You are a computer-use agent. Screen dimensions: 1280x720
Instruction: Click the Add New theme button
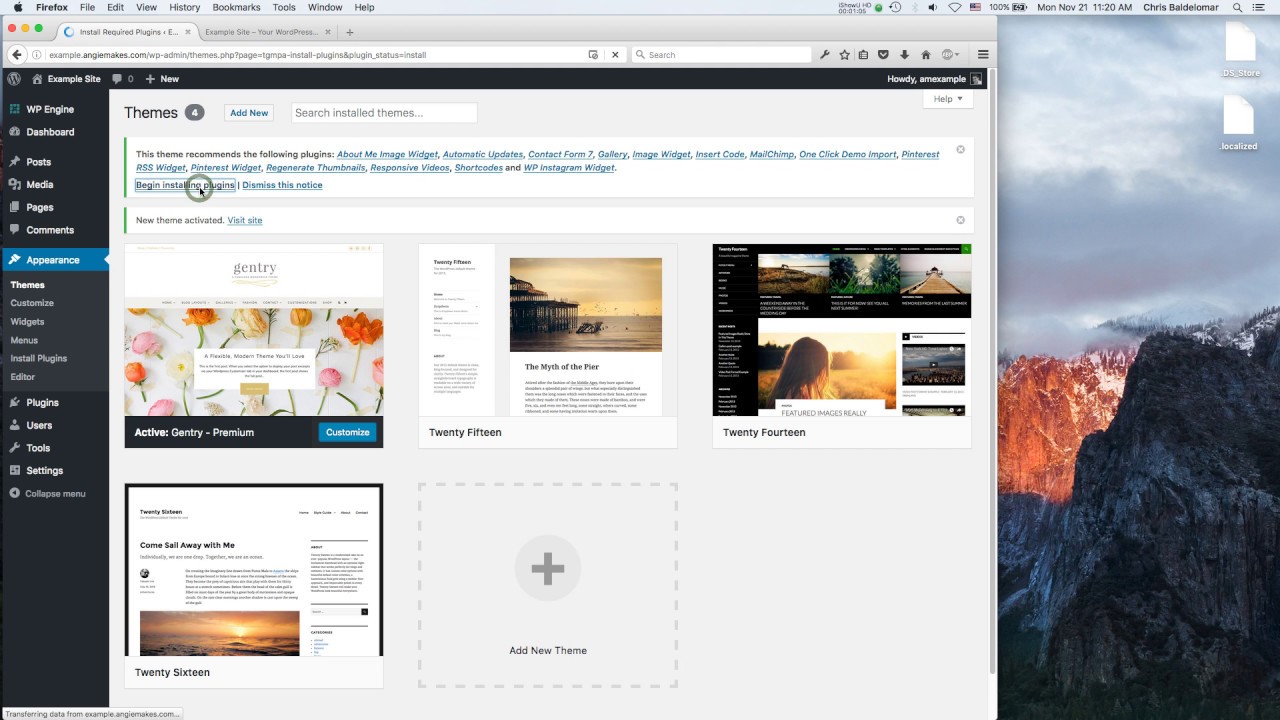pos(249,113)
